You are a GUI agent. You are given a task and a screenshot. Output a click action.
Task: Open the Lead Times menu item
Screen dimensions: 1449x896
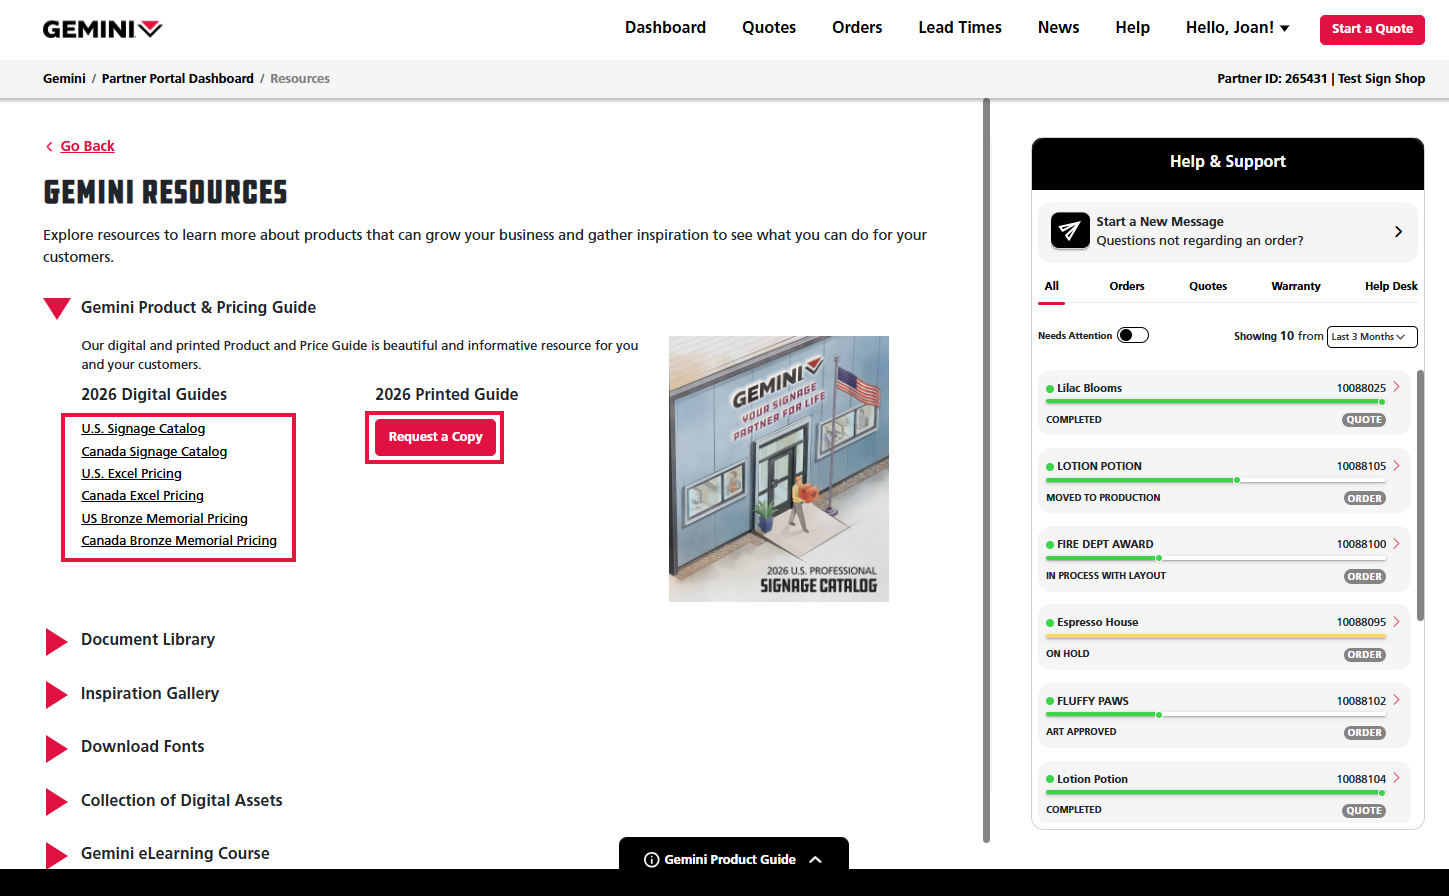pyautogui.click(x=959, y=28)
